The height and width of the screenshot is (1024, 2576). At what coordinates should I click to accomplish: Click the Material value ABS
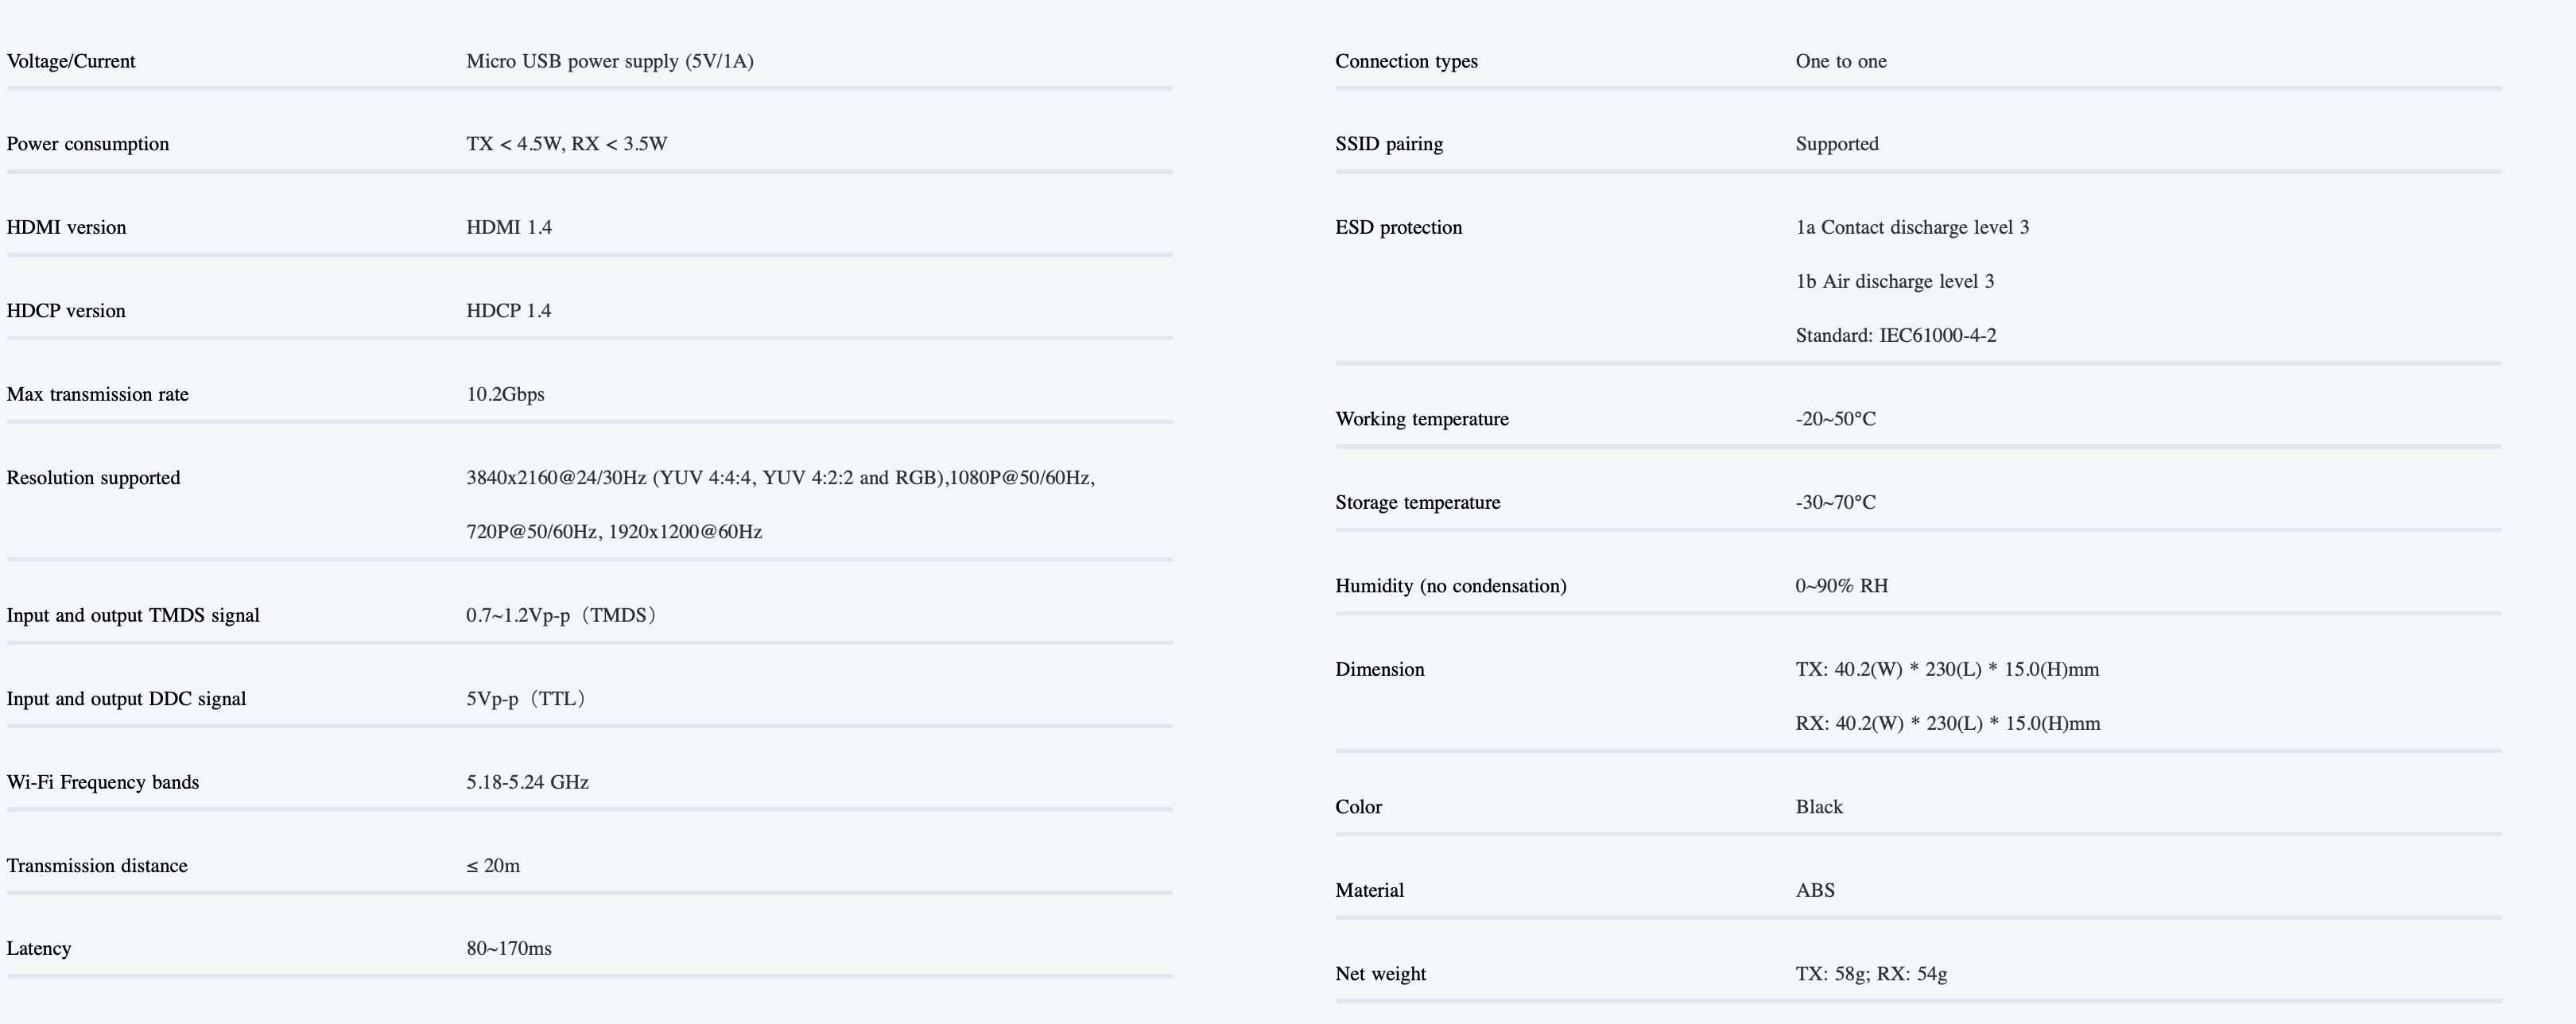1815,890
